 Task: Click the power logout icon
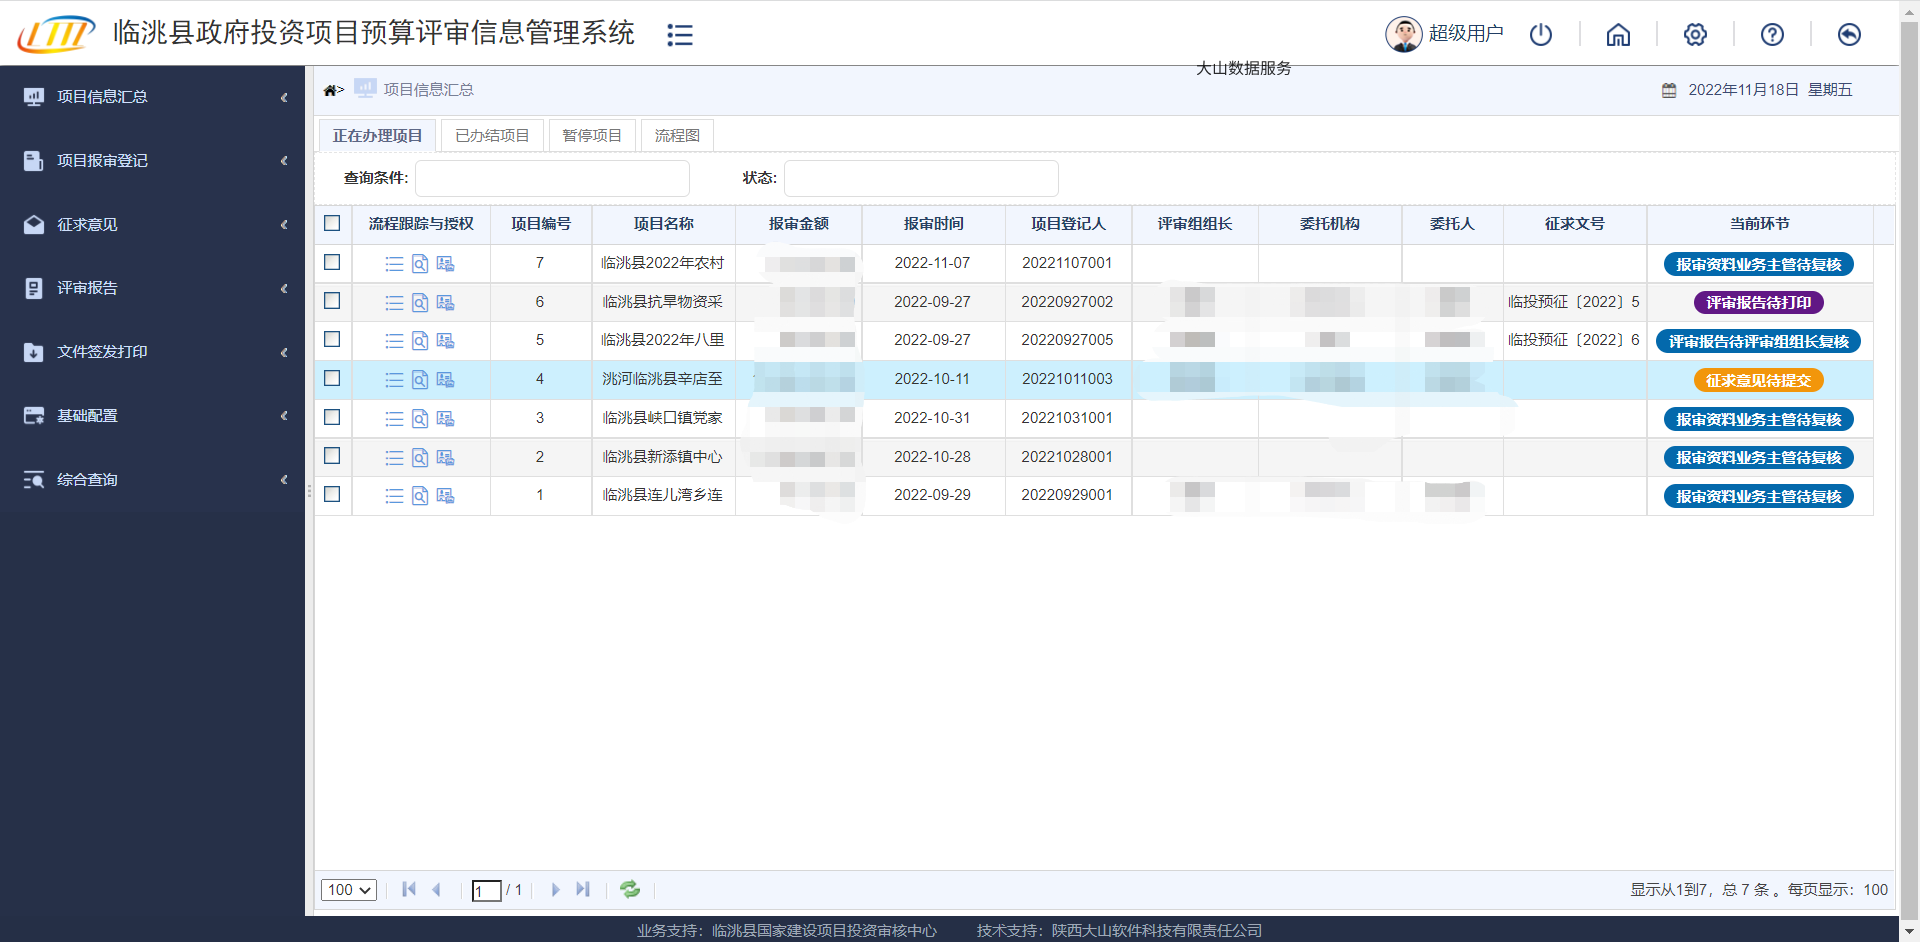[x=1541, y=34]
